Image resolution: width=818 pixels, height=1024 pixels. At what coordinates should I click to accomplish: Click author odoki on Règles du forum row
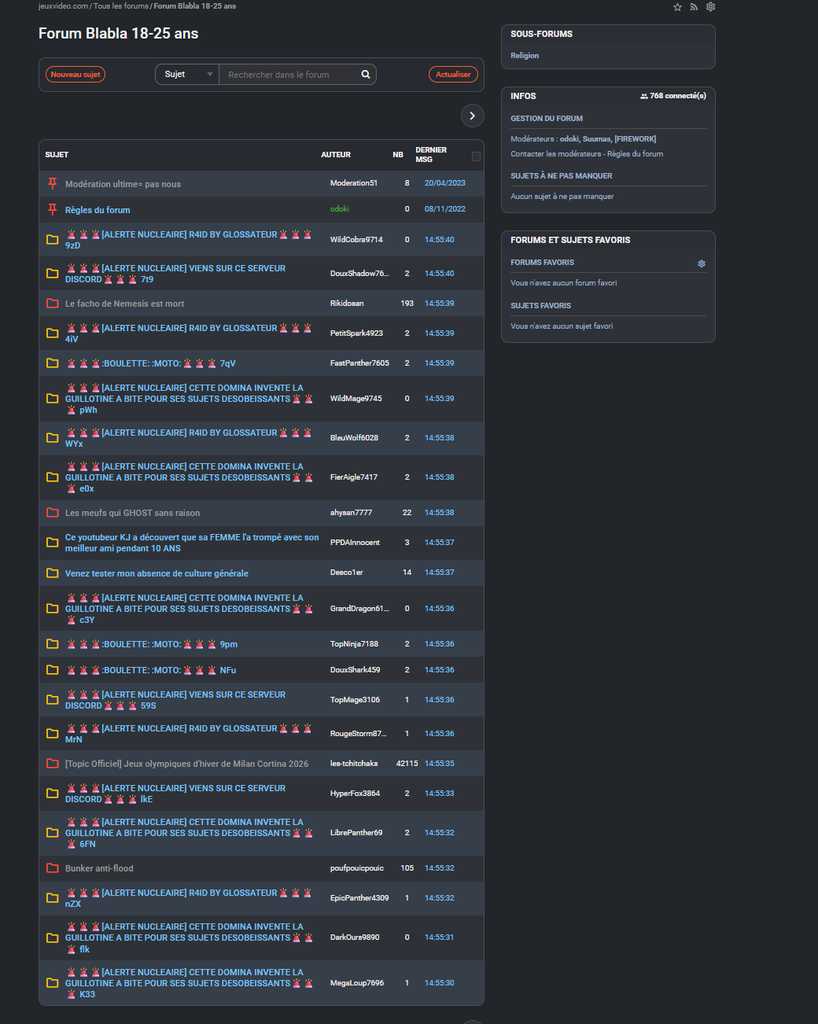(339, 209)
